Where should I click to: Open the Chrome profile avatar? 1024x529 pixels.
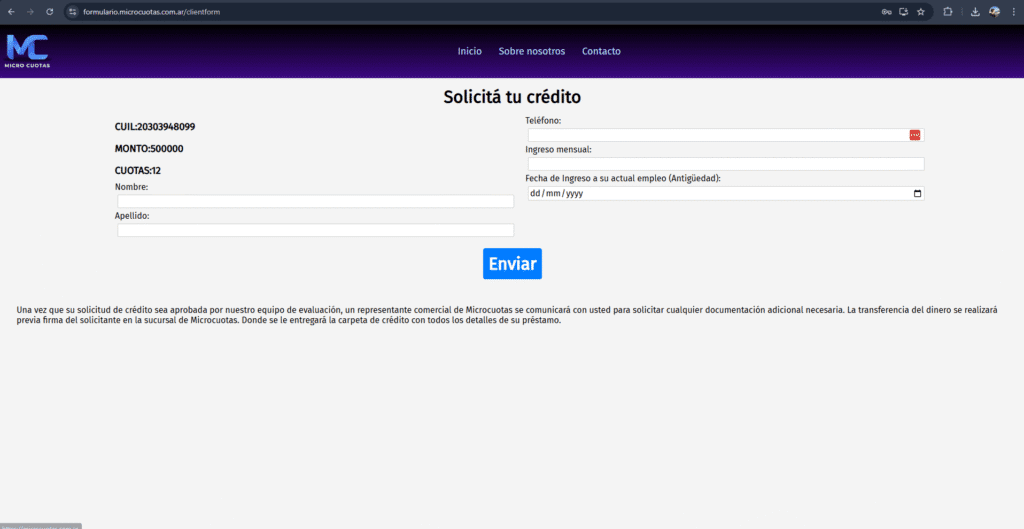(995, 12)
